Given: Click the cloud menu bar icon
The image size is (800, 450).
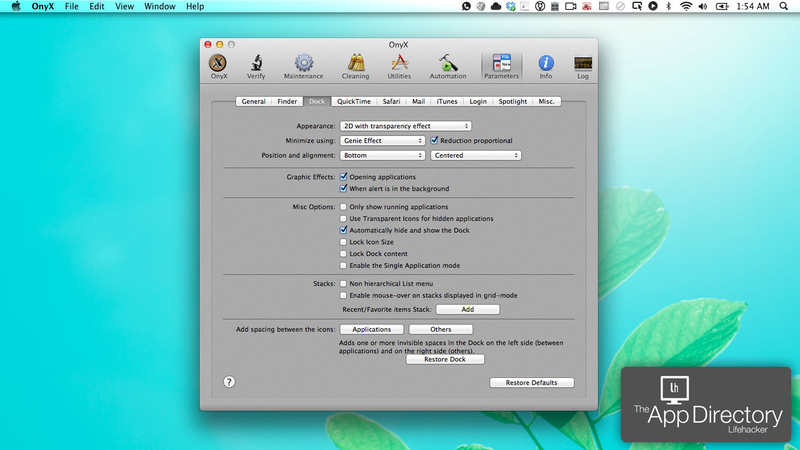Looking at the screenshot, I should tap(495, 6).
